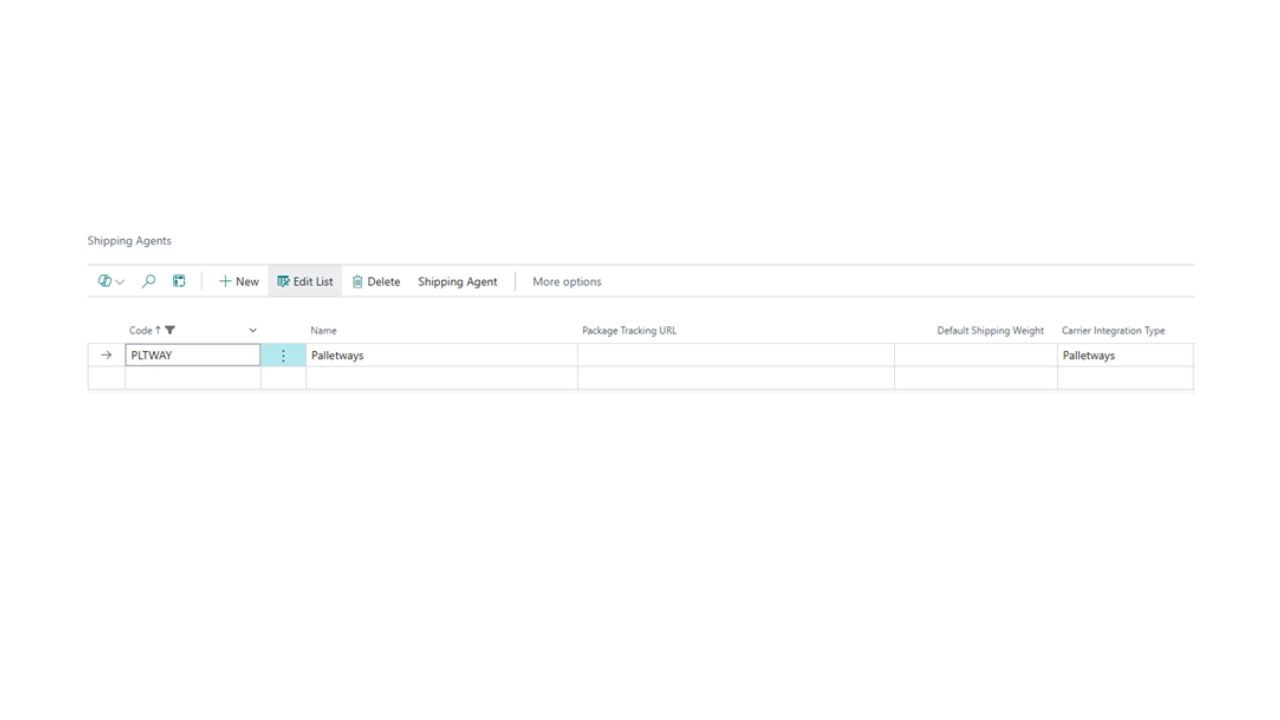Screen dimensions: 1280x720
Task: Click the PLTWAY code field
Action: tap(193, 355)
